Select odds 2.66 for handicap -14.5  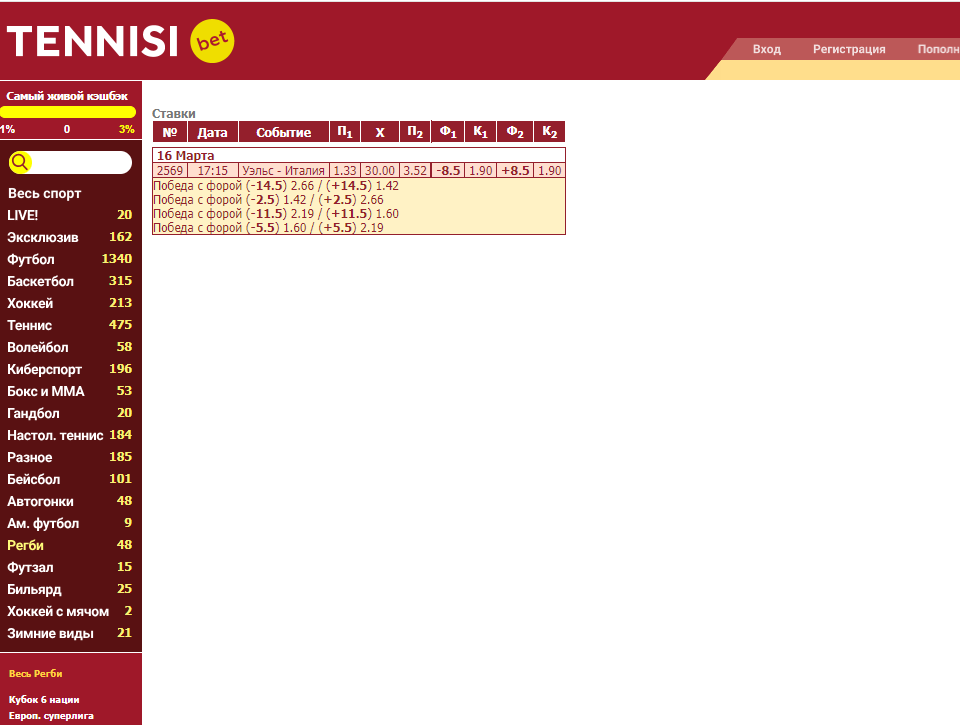(302, 186)
